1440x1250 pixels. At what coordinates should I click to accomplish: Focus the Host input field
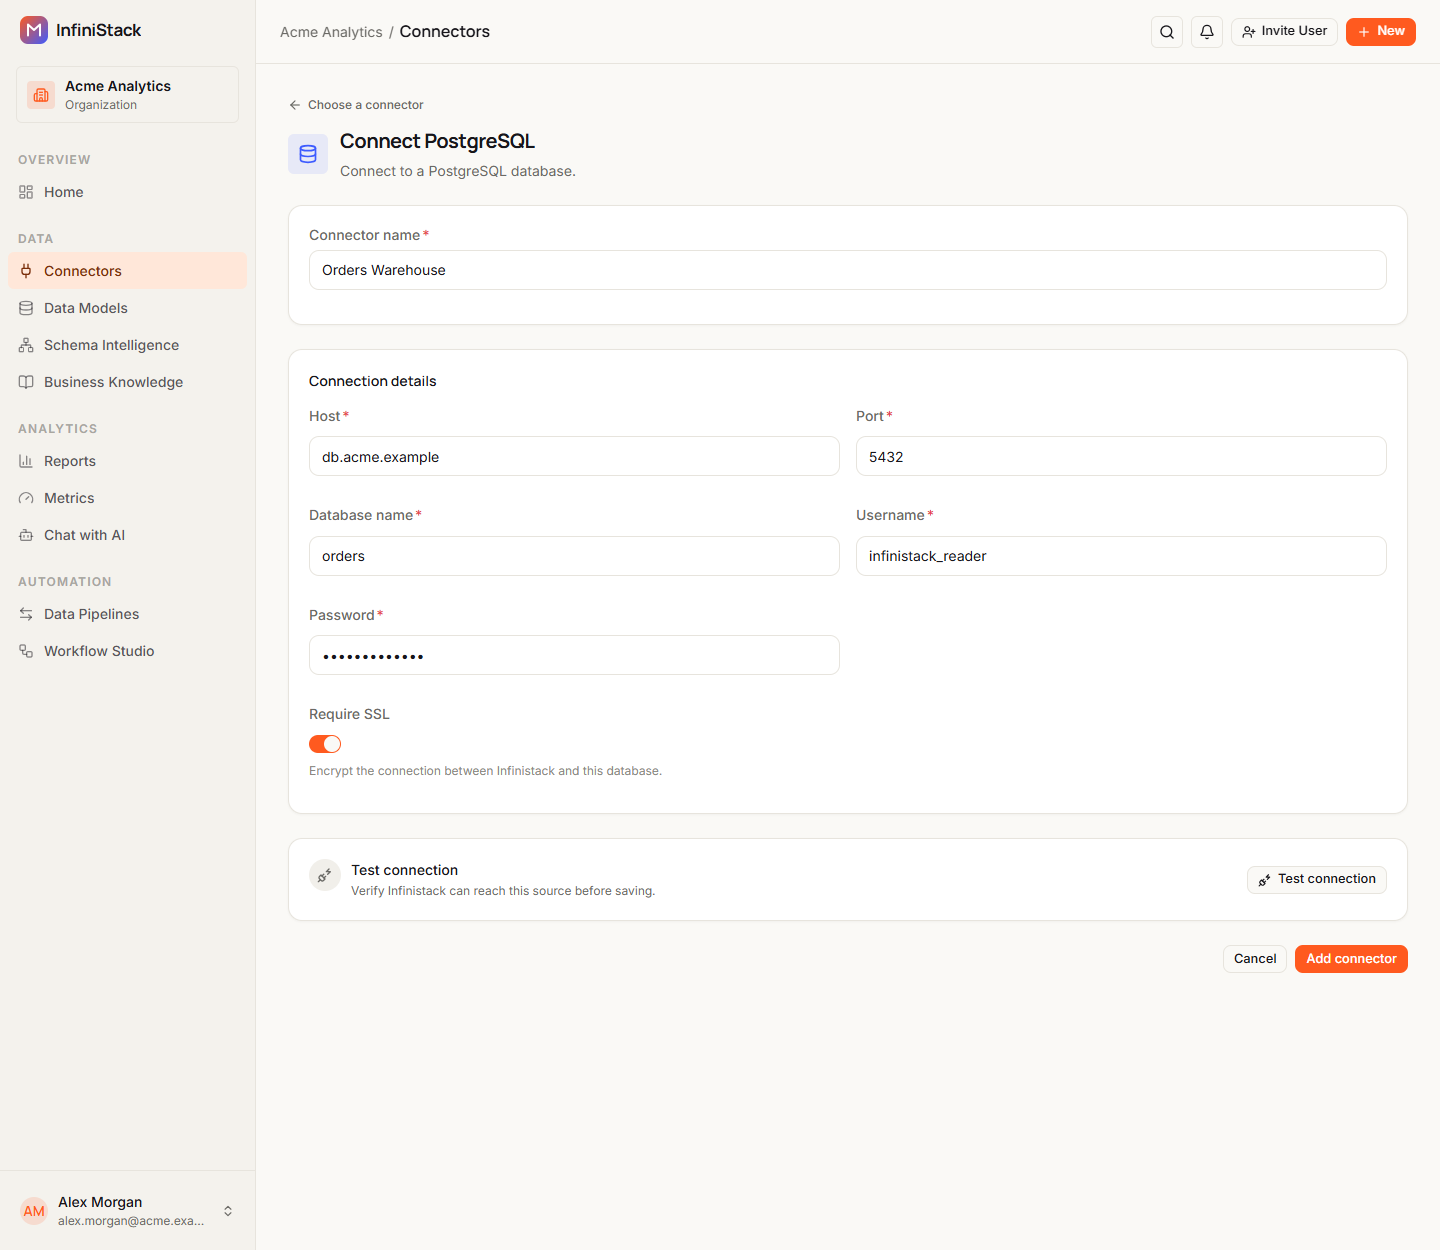tap(574, 456)
